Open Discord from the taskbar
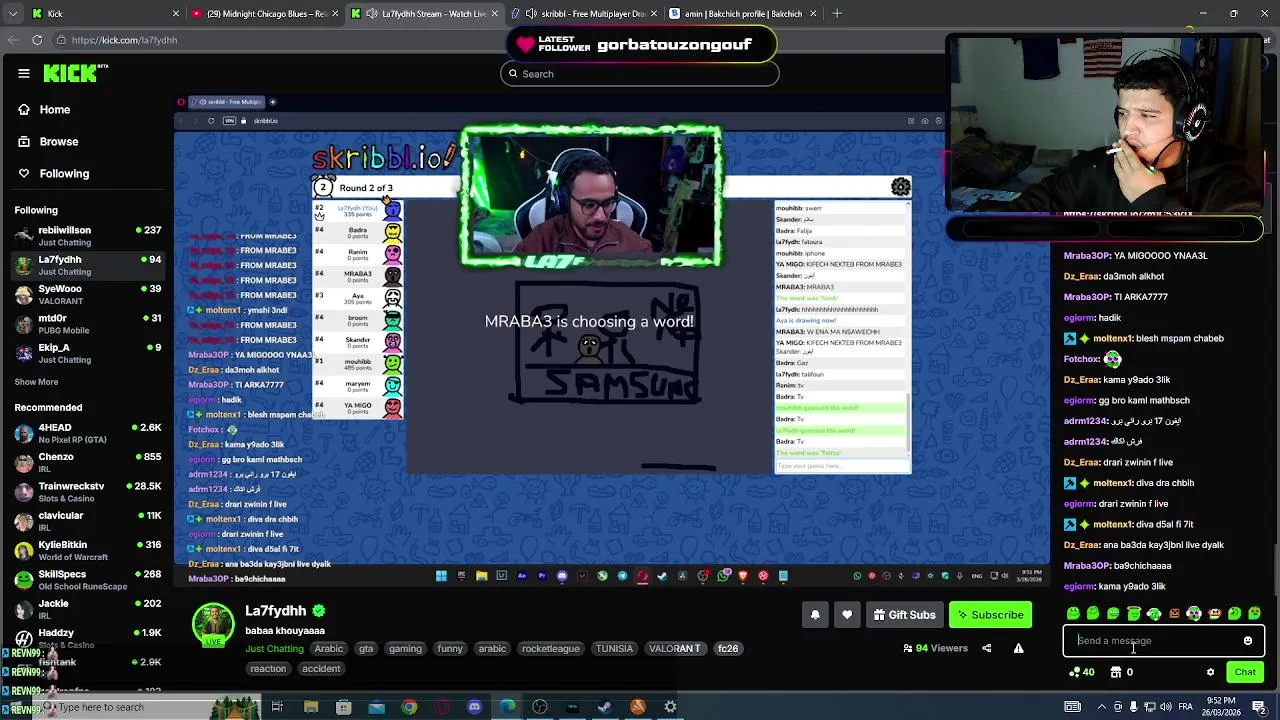The height and width of the screenshot is (720, 1280). pos(474,708)
